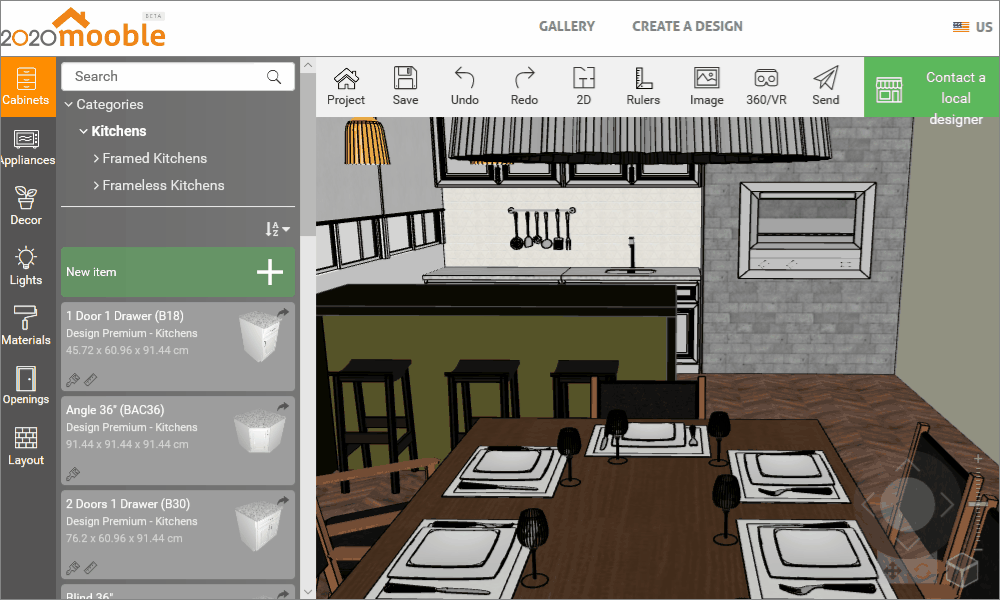Click paintbrush icon on 1 Door 1 Drawer (B18)
Viewport: 1000px width, 600px height.
point(73,381)
